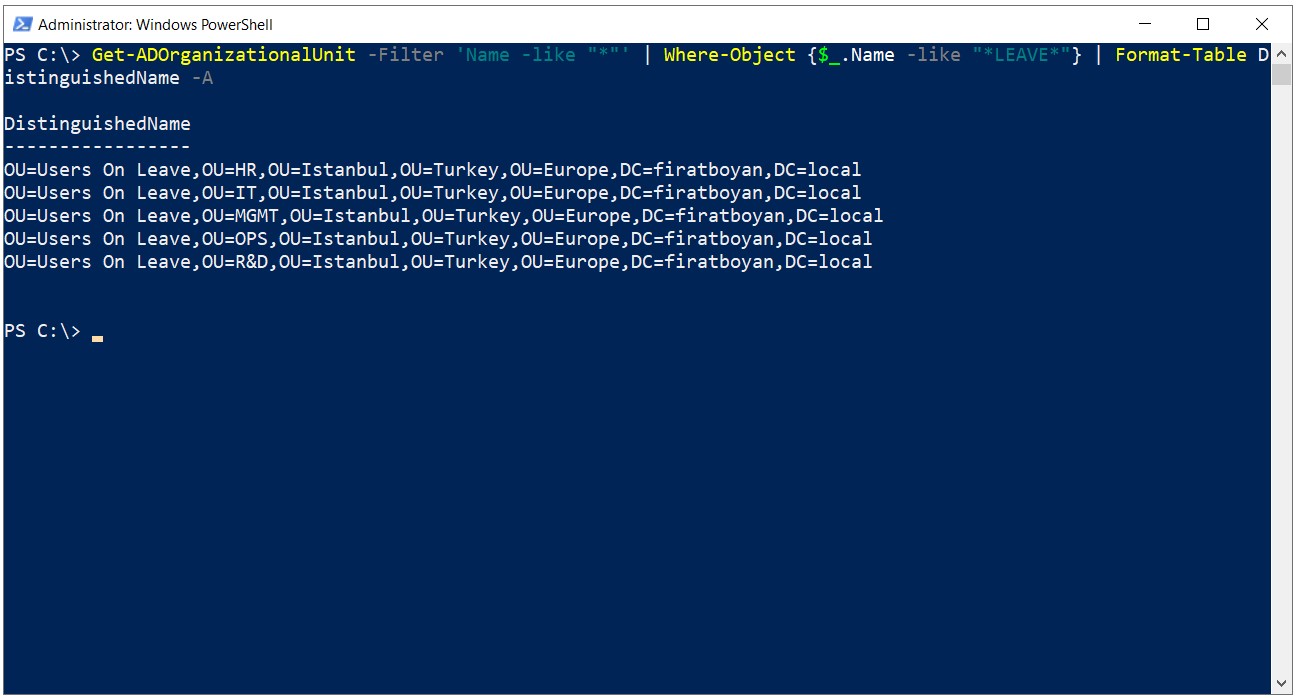
Task: Close the Windows PowerShell window
Action: point(1261,24)
